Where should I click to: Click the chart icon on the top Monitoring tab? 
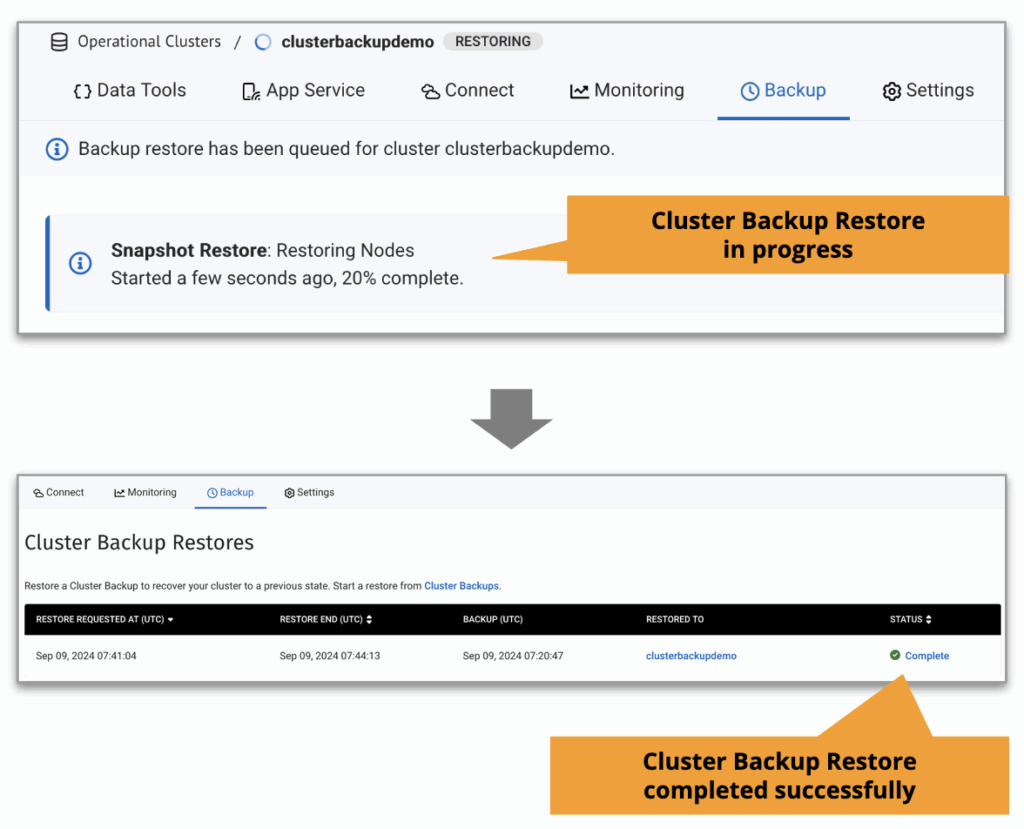(579, 91)
